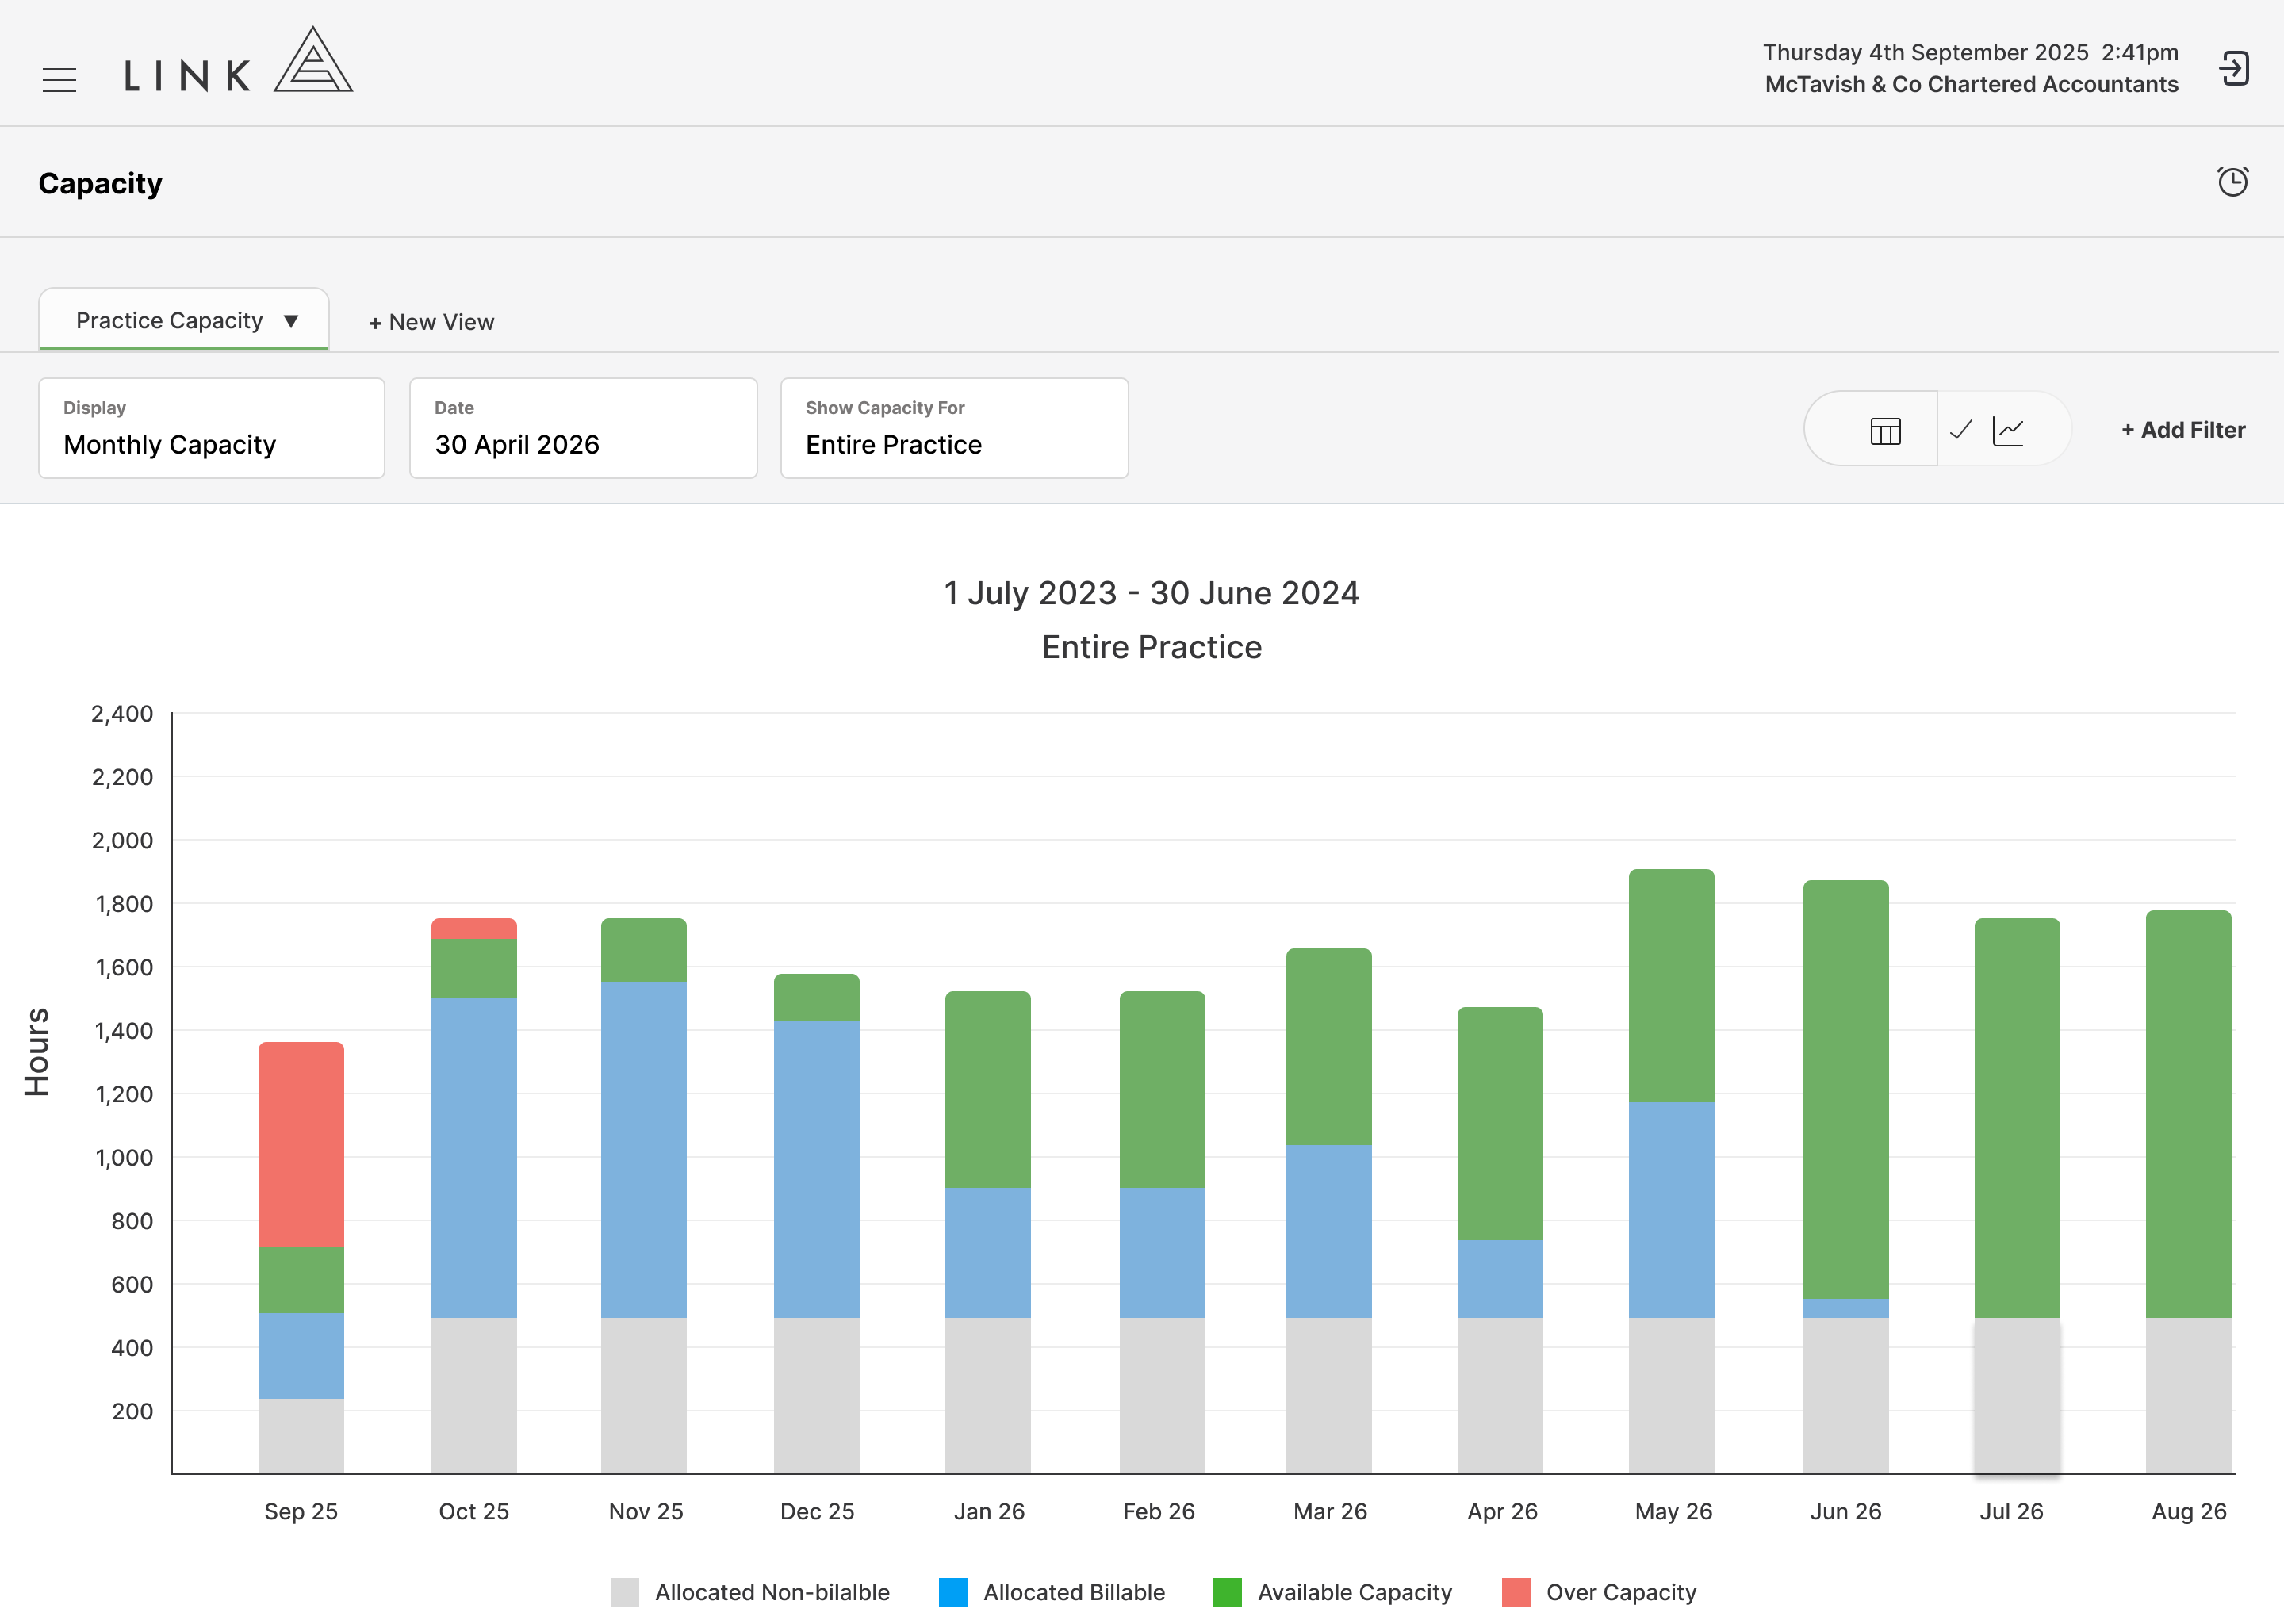Click the green Available segment for Aug 26
The height and width of the screenshot is (1624, 2284).
tap(2188, 1114)
